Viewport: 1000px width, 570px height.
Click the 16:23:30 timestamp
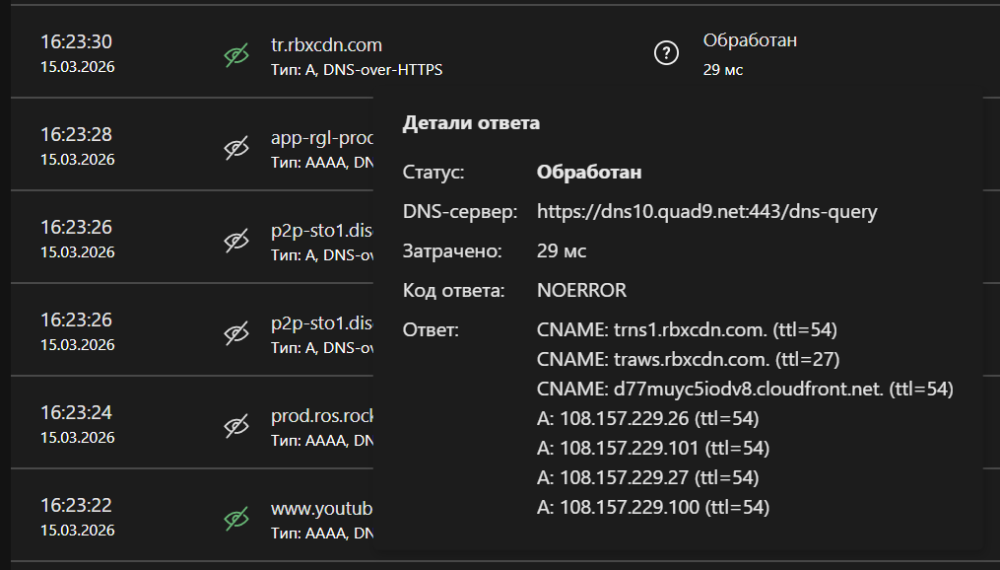pyautogui.click(x=76, y=43)
